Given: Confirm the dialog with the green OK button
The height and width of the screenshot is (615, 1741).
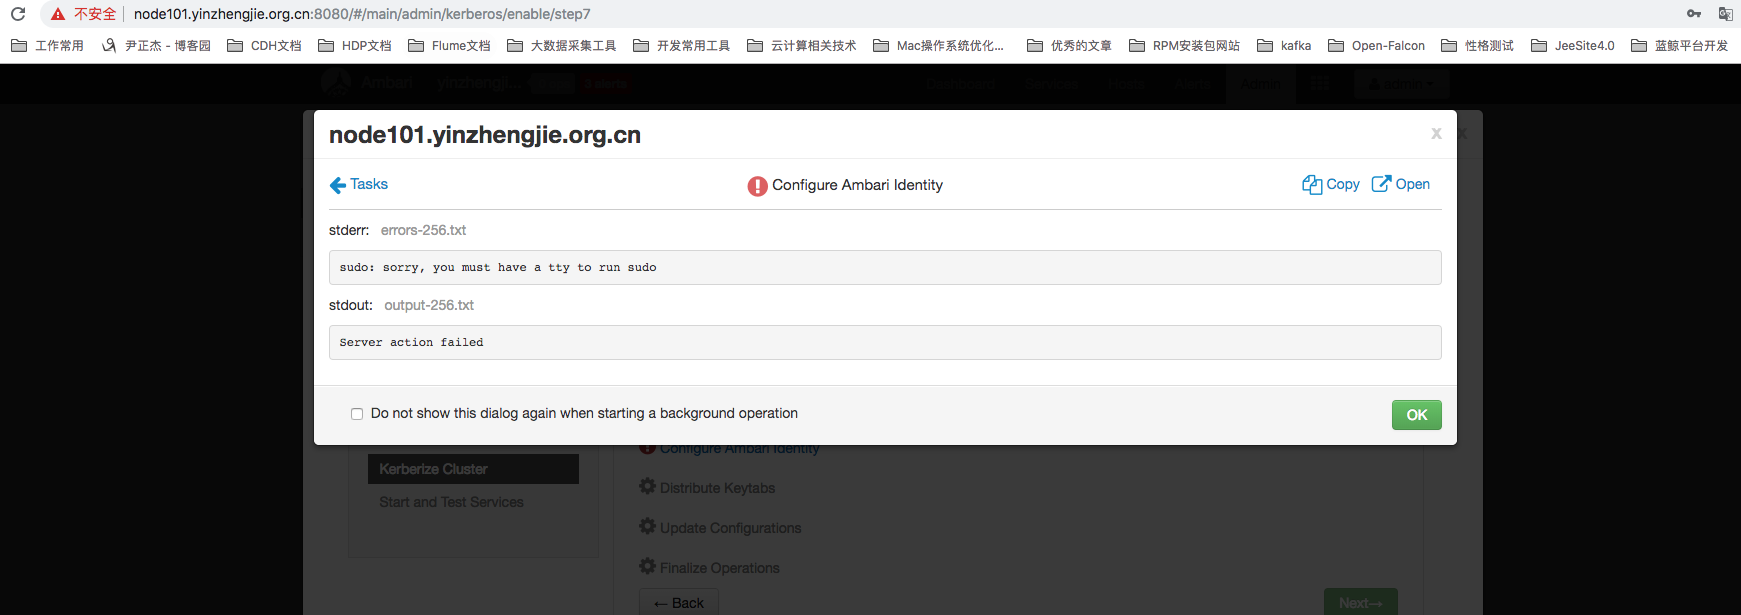Looking at the screenshot, I should coord(1416,415).
